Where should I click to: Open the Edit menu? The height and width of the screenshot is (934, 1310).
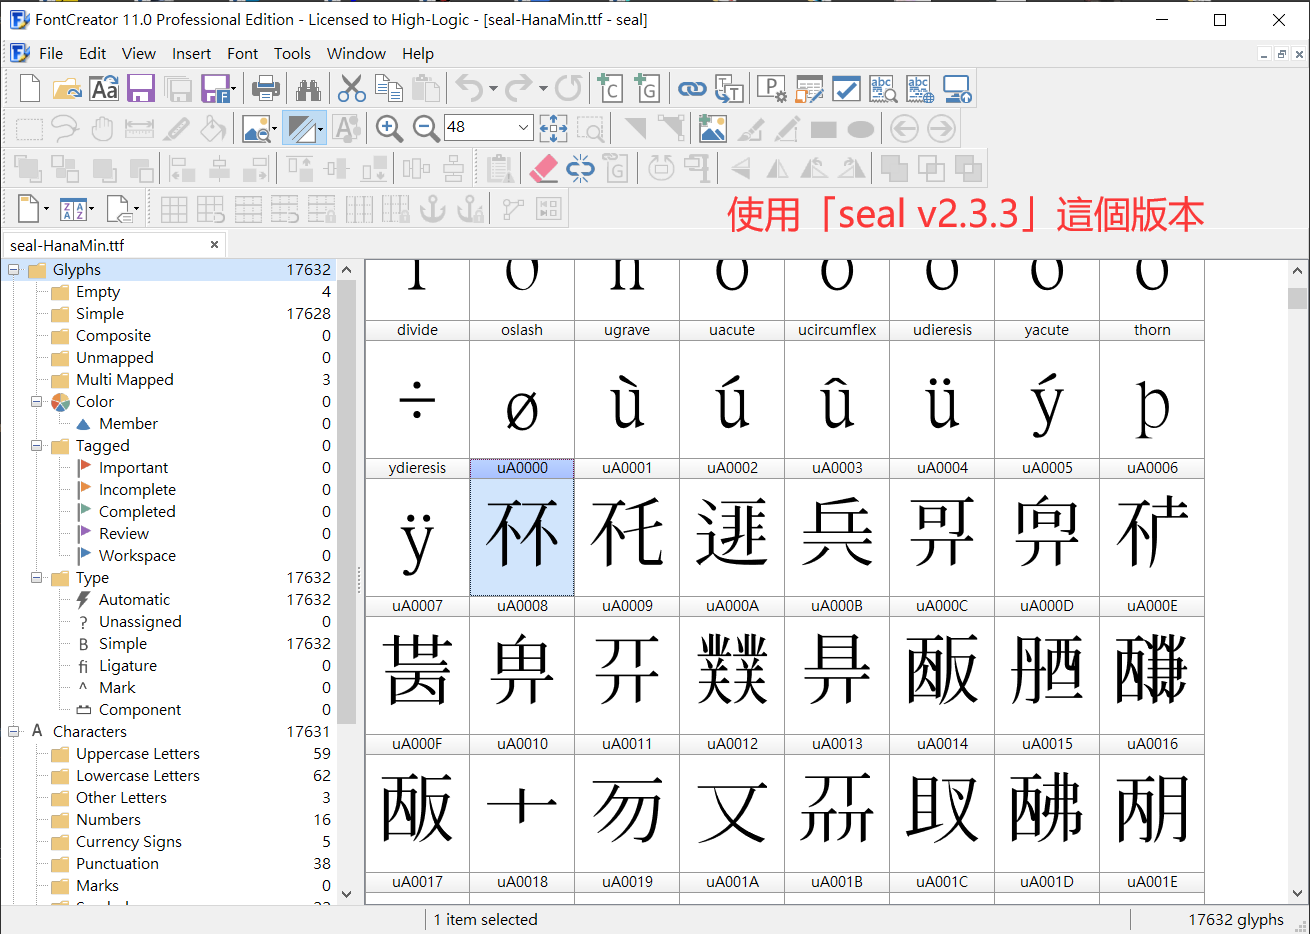pyautogui.click(x=93, y=54)
